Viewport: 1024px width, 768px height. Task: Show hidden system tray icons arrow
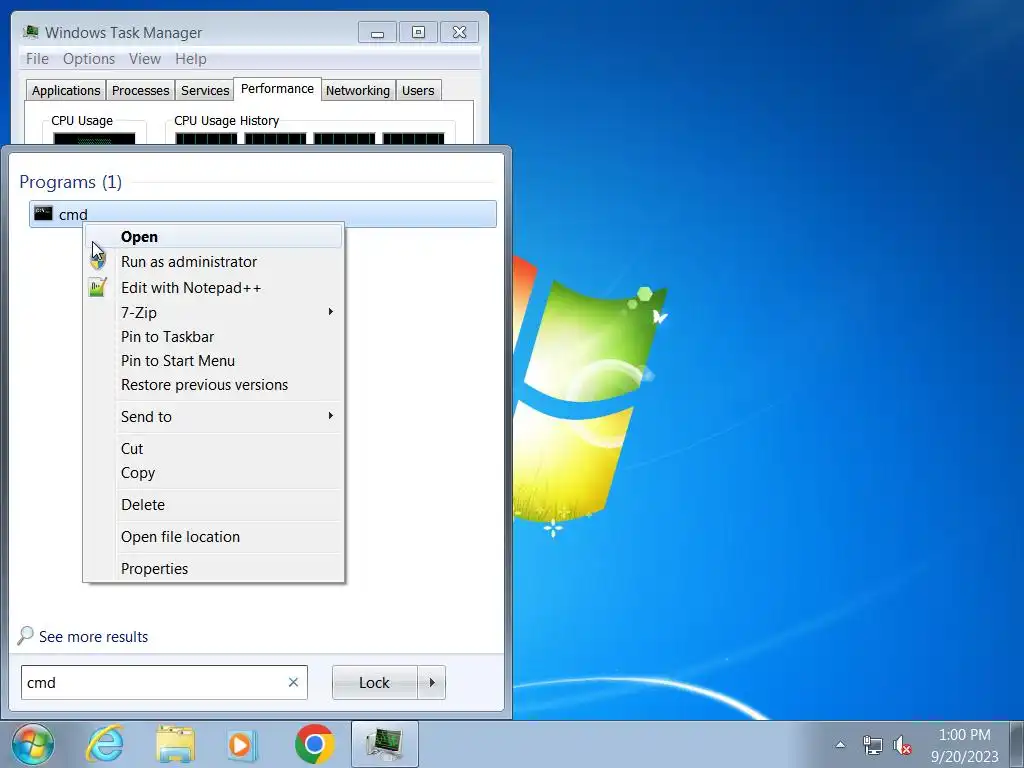[840, 744]
